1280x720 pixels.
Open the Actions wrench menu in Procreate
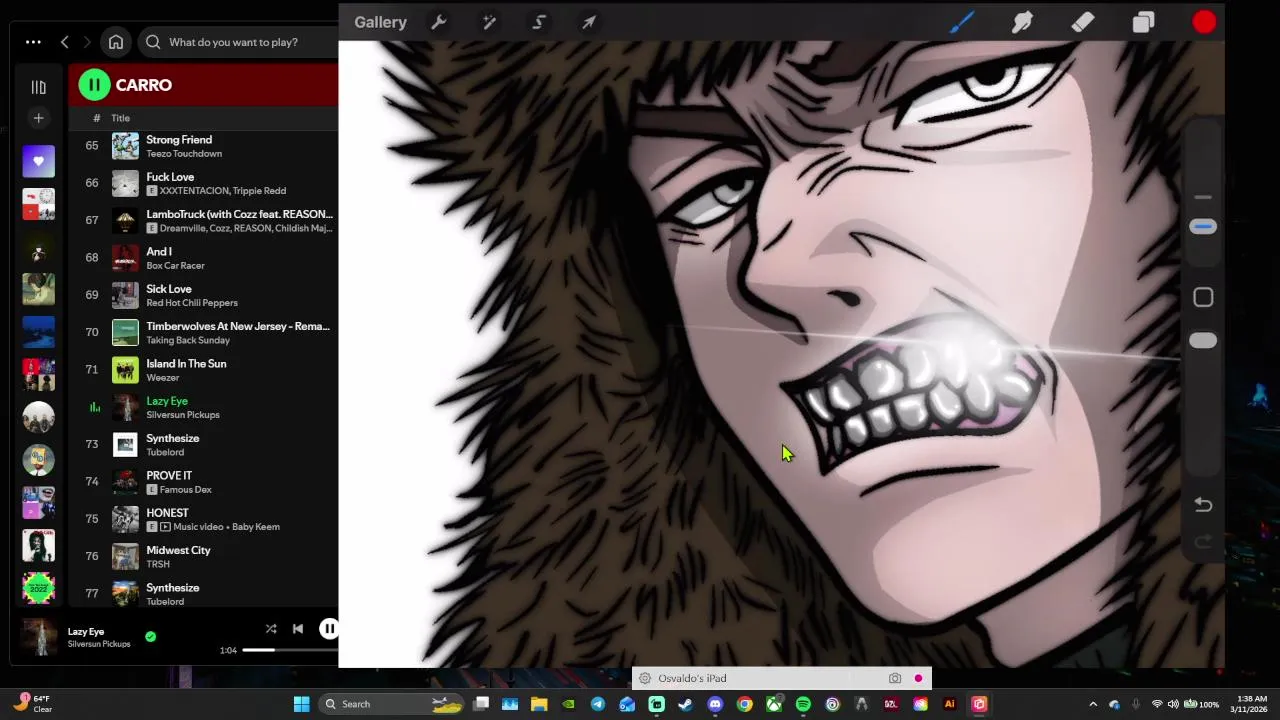[438, 22]
